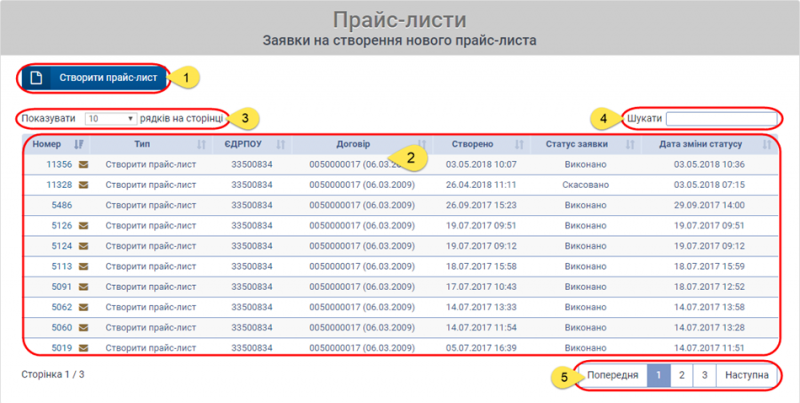The height and width of the screenshot is (403, 800).
Task: Open request number 5060 link
Action: (62, 328)
